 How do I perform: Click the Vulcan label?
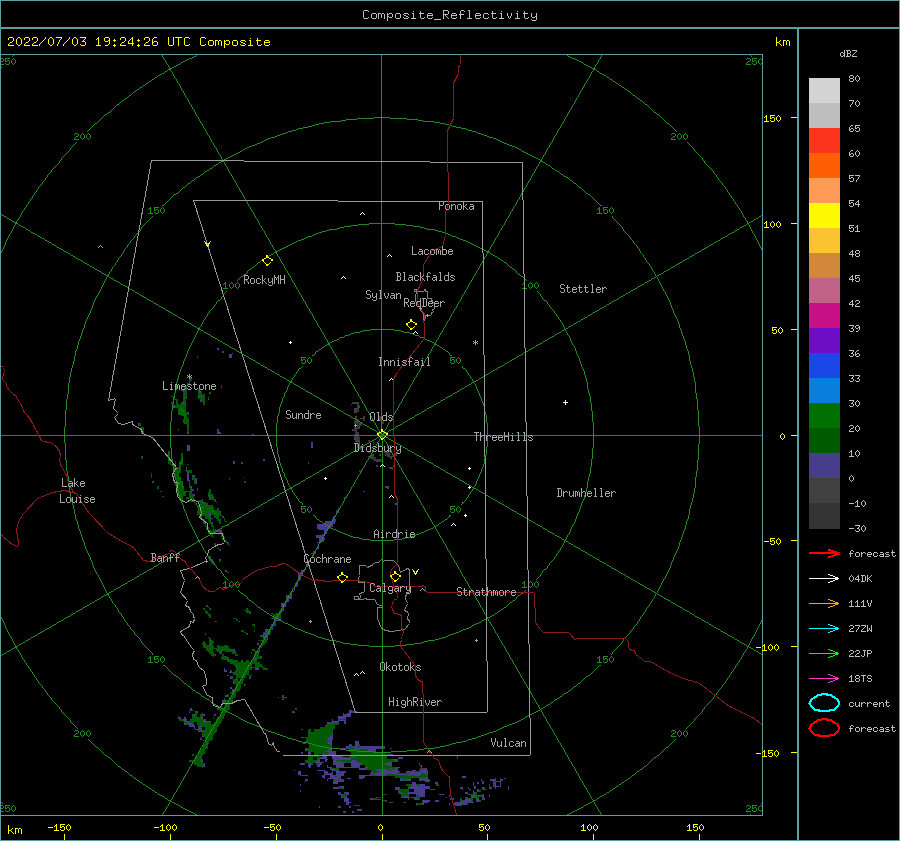coord(508,743)
